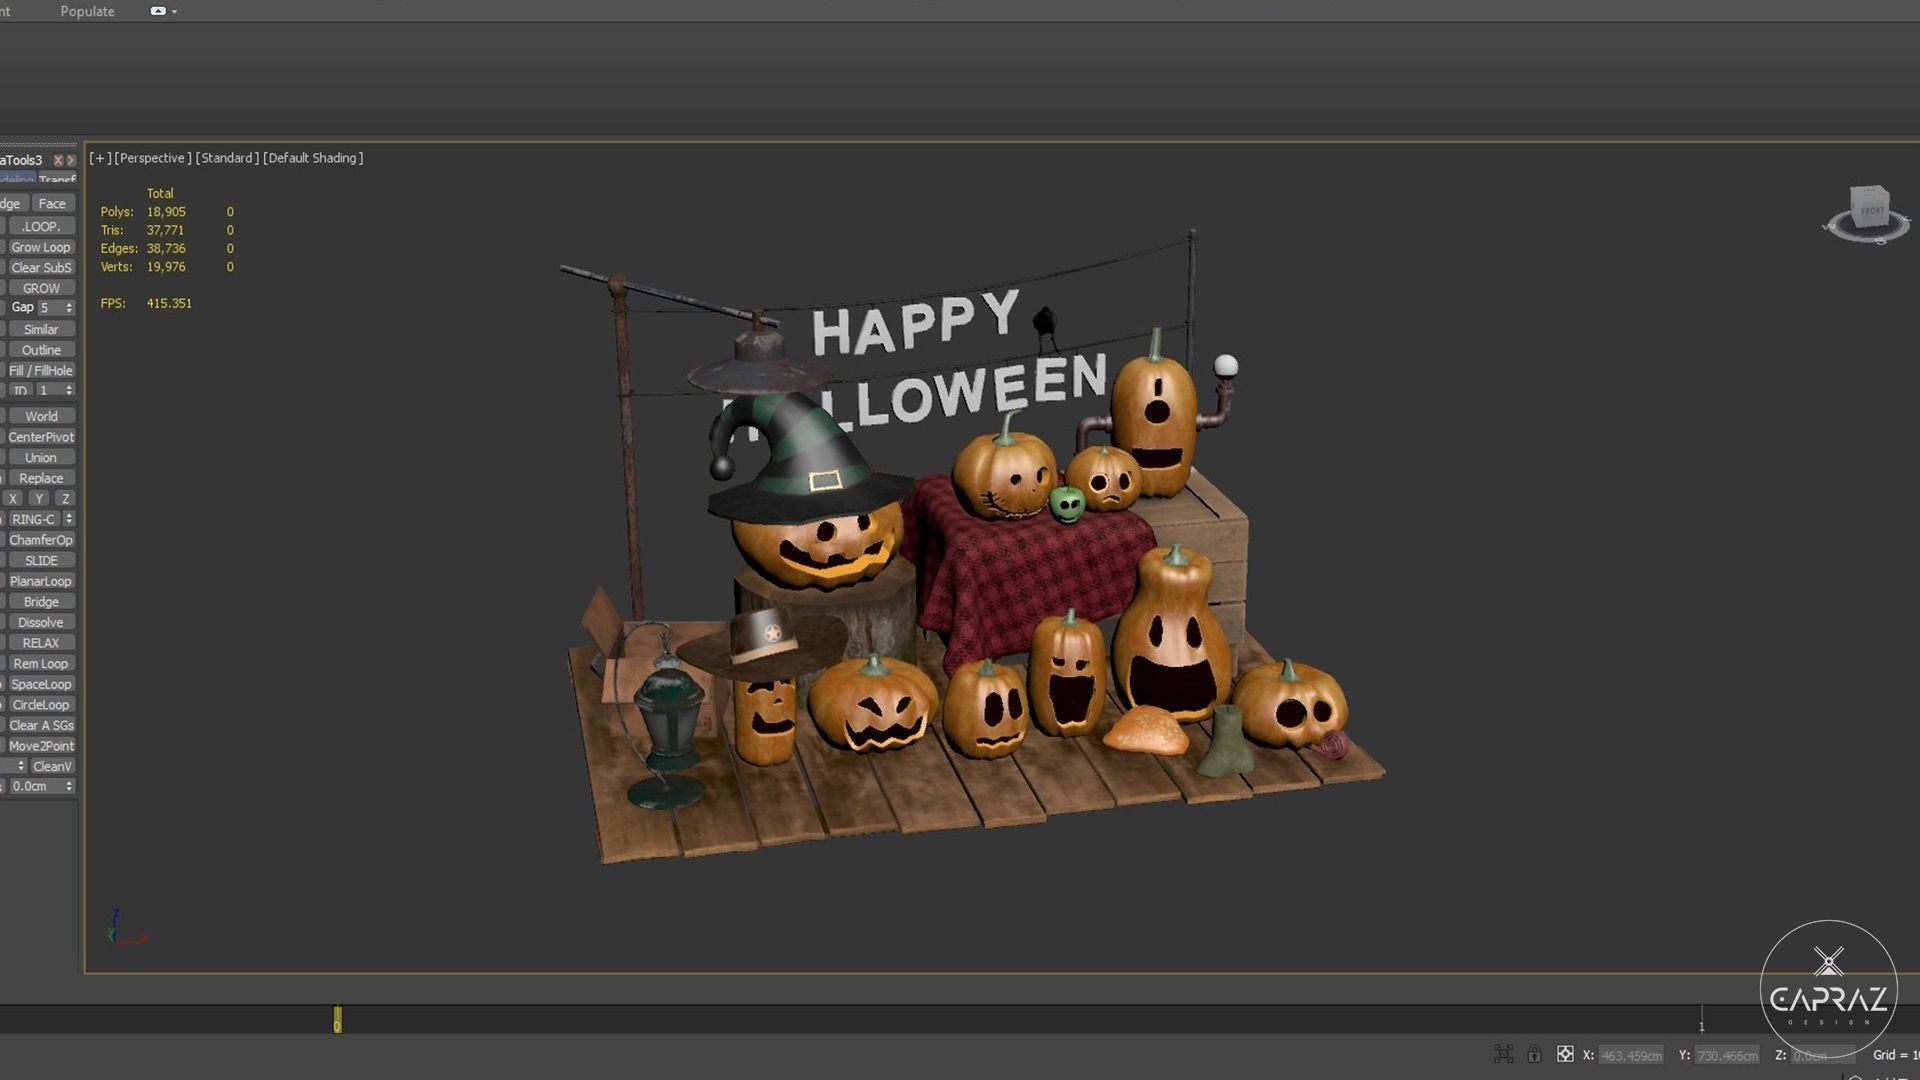Click the Z axis button

click(65, 498)
